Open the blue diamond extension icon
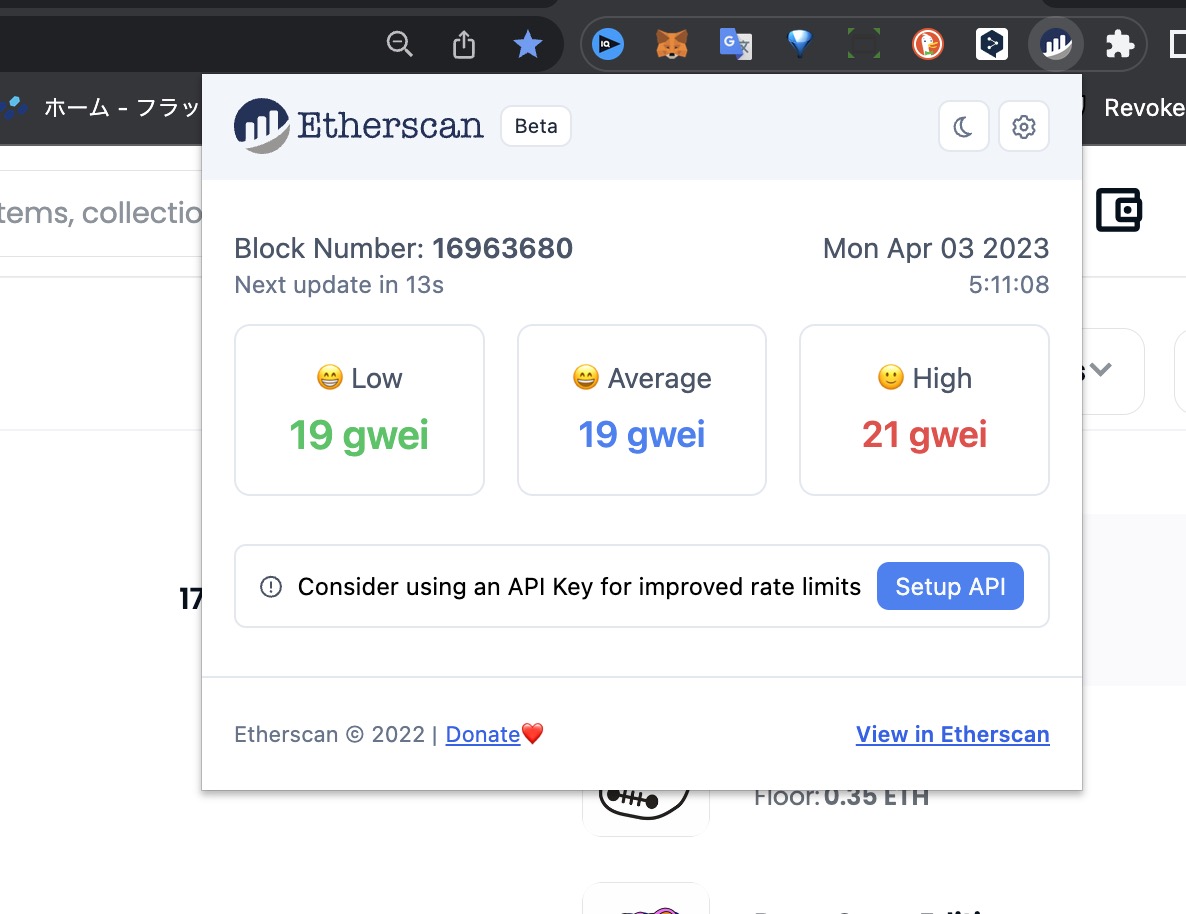The height and width of the screenshot is (914, 1186). point(799,44)
